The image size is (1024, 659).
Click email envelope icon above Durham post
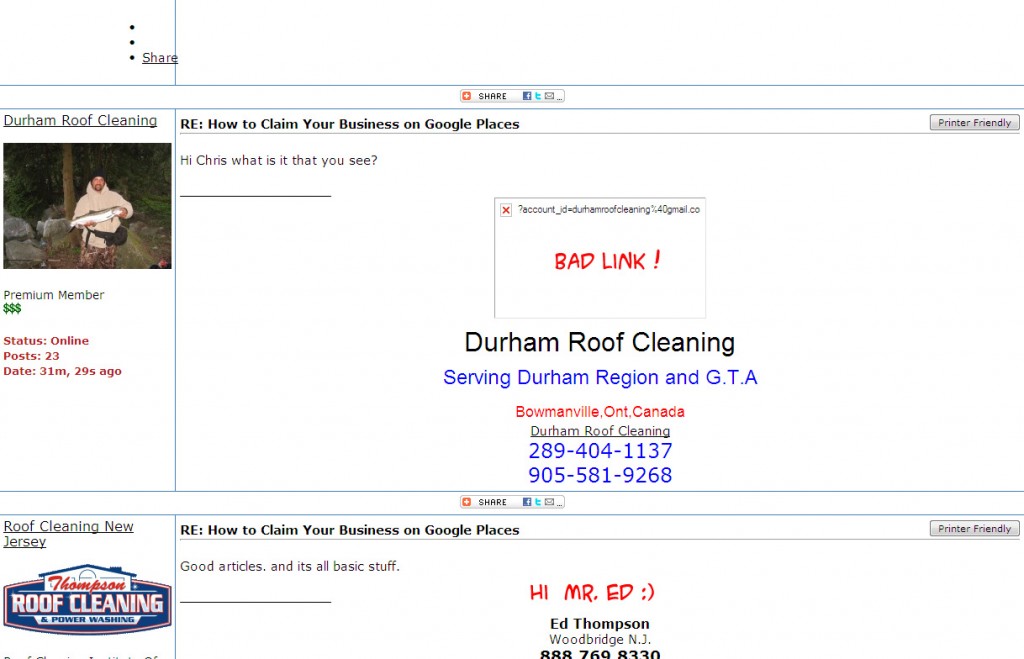(549, 96)
